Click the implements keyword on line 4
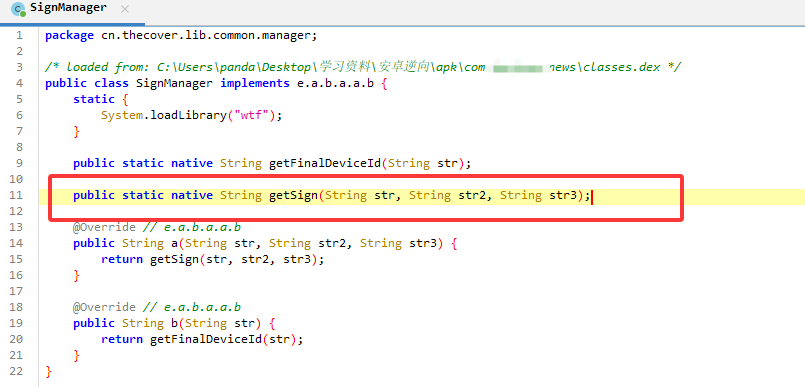 coord(255,83)
